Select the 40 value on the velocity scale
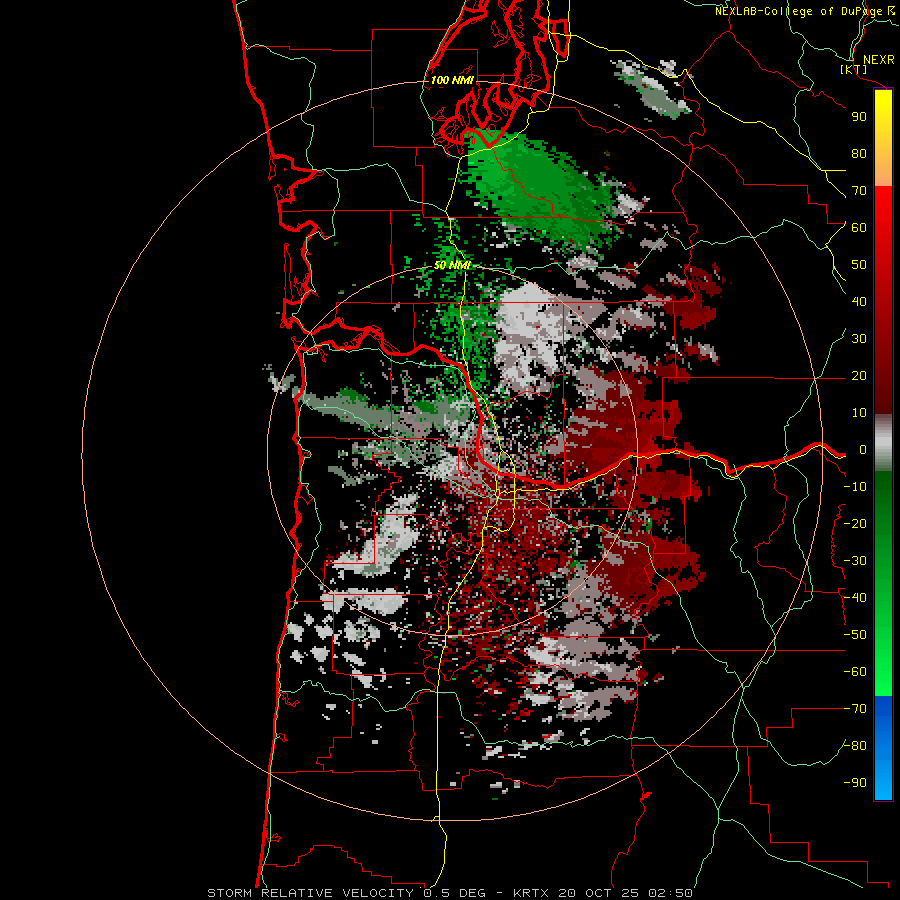The image size is (900, 900). click(x=859, y=301)
